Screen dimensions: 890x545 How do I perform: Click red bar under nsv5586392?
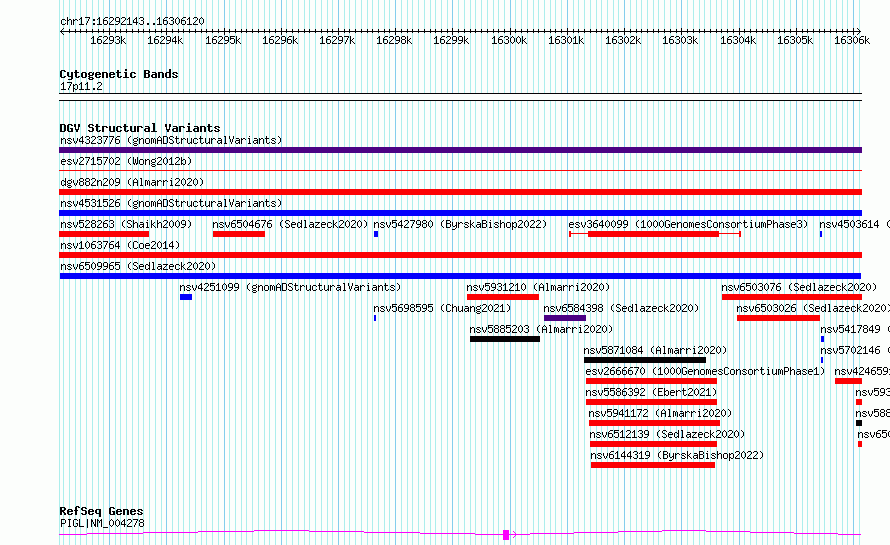651,402
